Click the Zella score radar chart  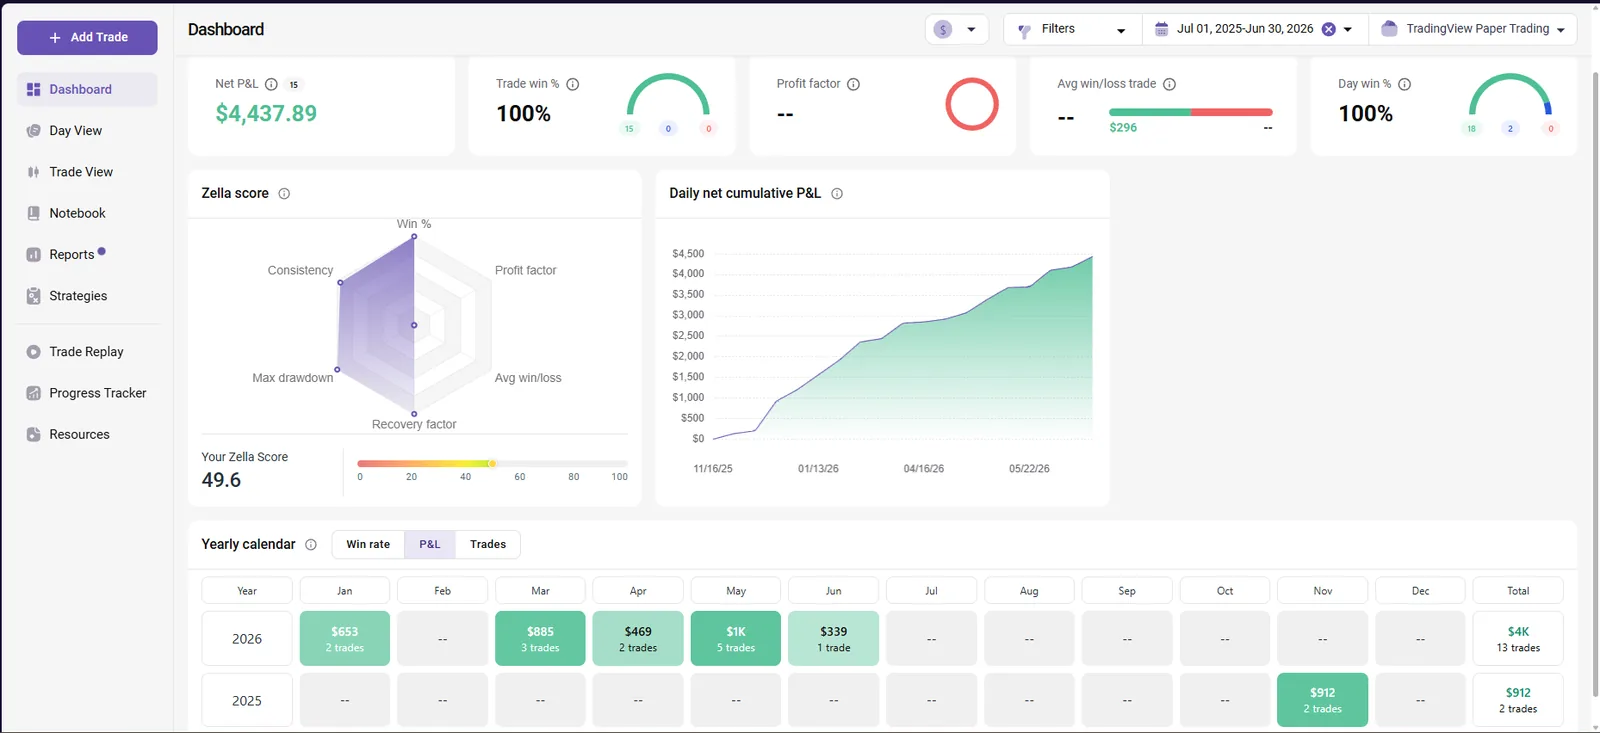[414, 325]
